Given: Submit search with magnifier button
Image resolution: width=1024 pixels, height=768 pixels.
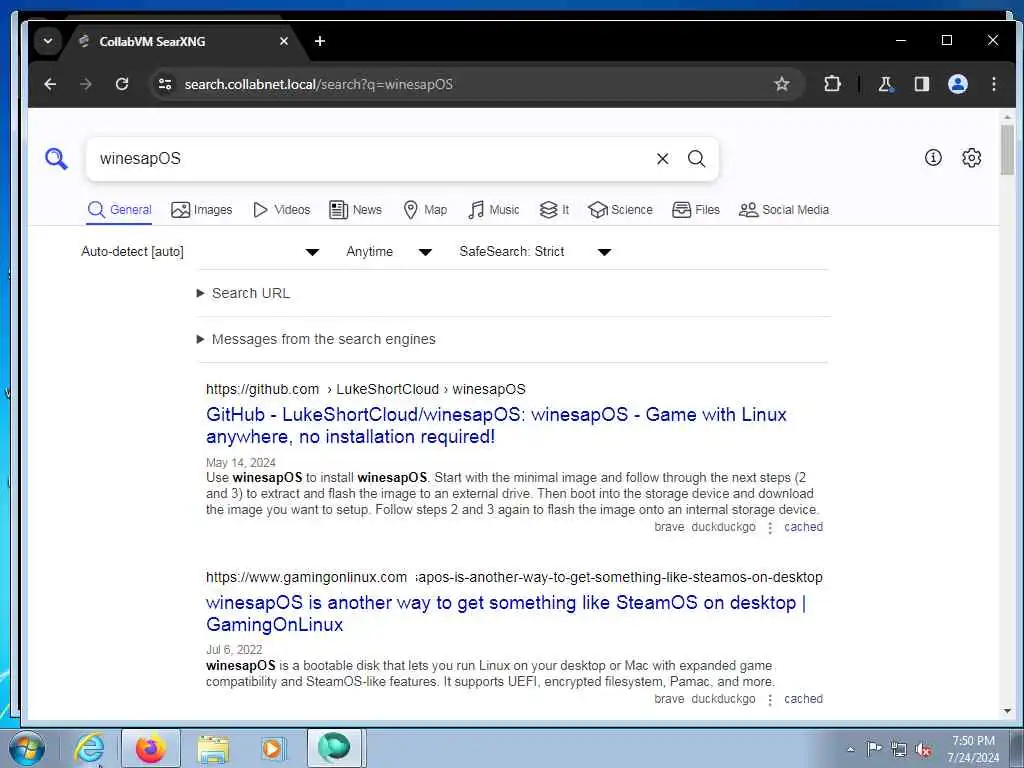Looking at the screenshot, I should (x=696, y=159).
